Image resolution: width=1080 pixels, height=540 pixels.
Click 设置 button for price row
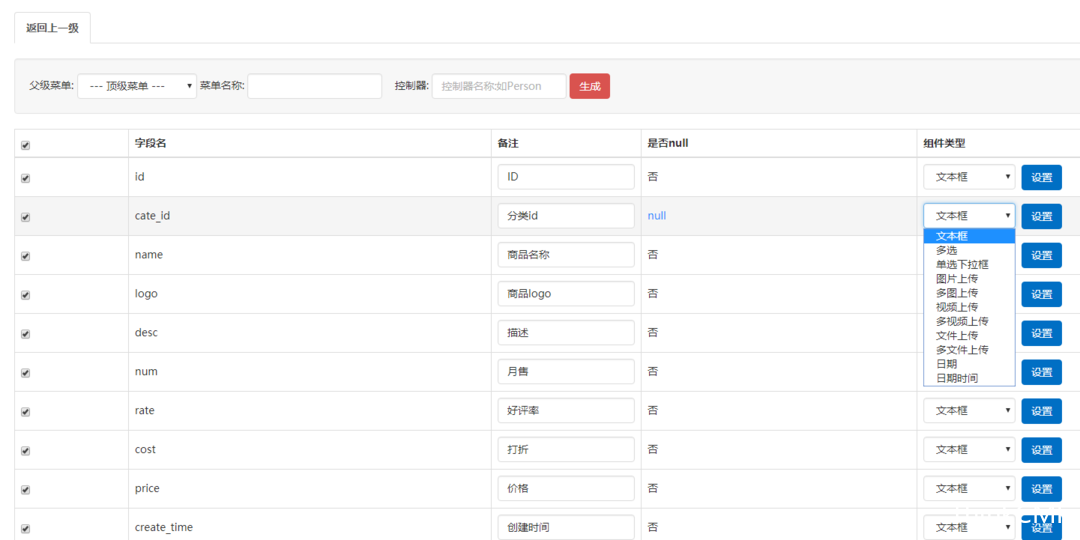pyautogui.click(x=1041, y=489)
